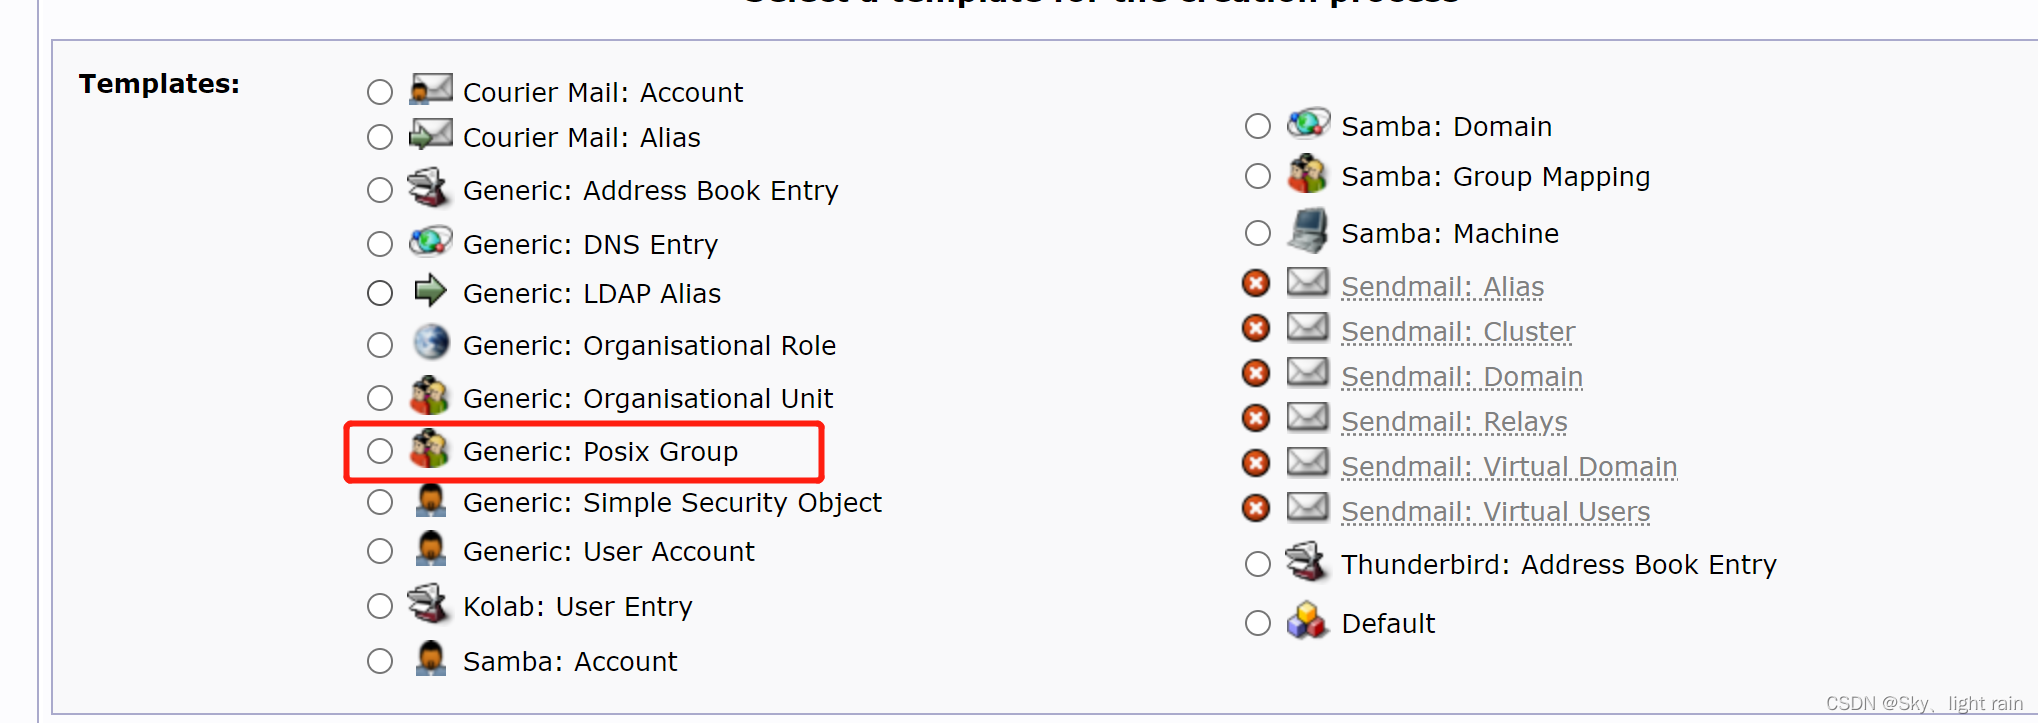Viewport: 2038px width, 723px height.
Task: Click the envelope icon for Sendmail: Virtual Domain
Action: (x=1308, y=462)
